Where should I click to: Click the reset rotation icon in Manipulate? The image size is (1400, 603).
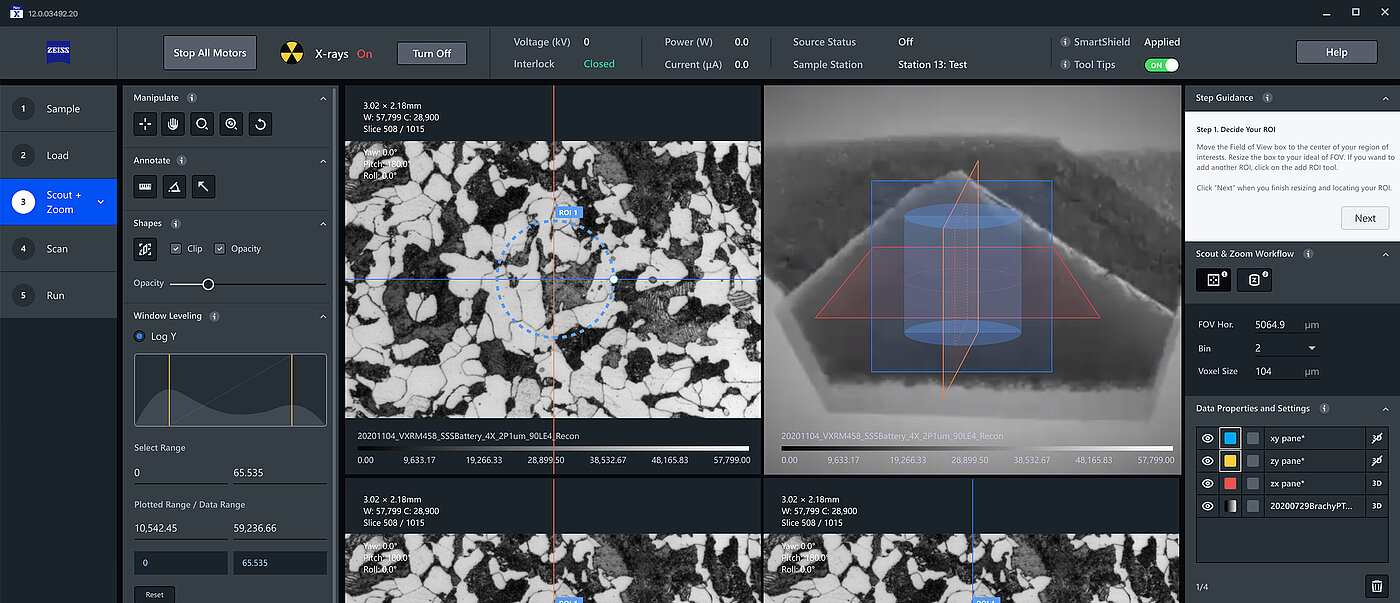260,124
